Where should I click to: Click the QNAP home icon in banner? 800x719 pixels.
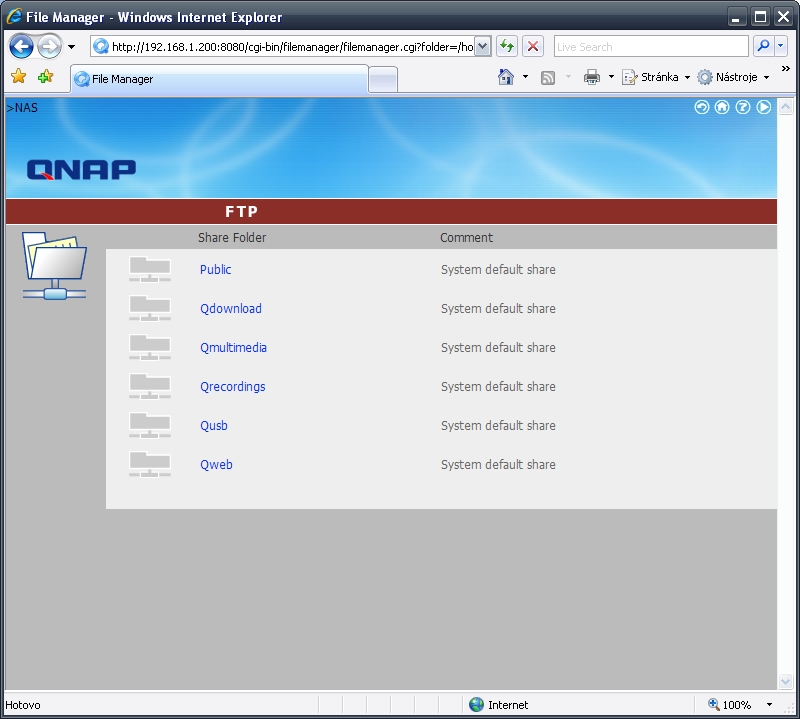[722, 107]
